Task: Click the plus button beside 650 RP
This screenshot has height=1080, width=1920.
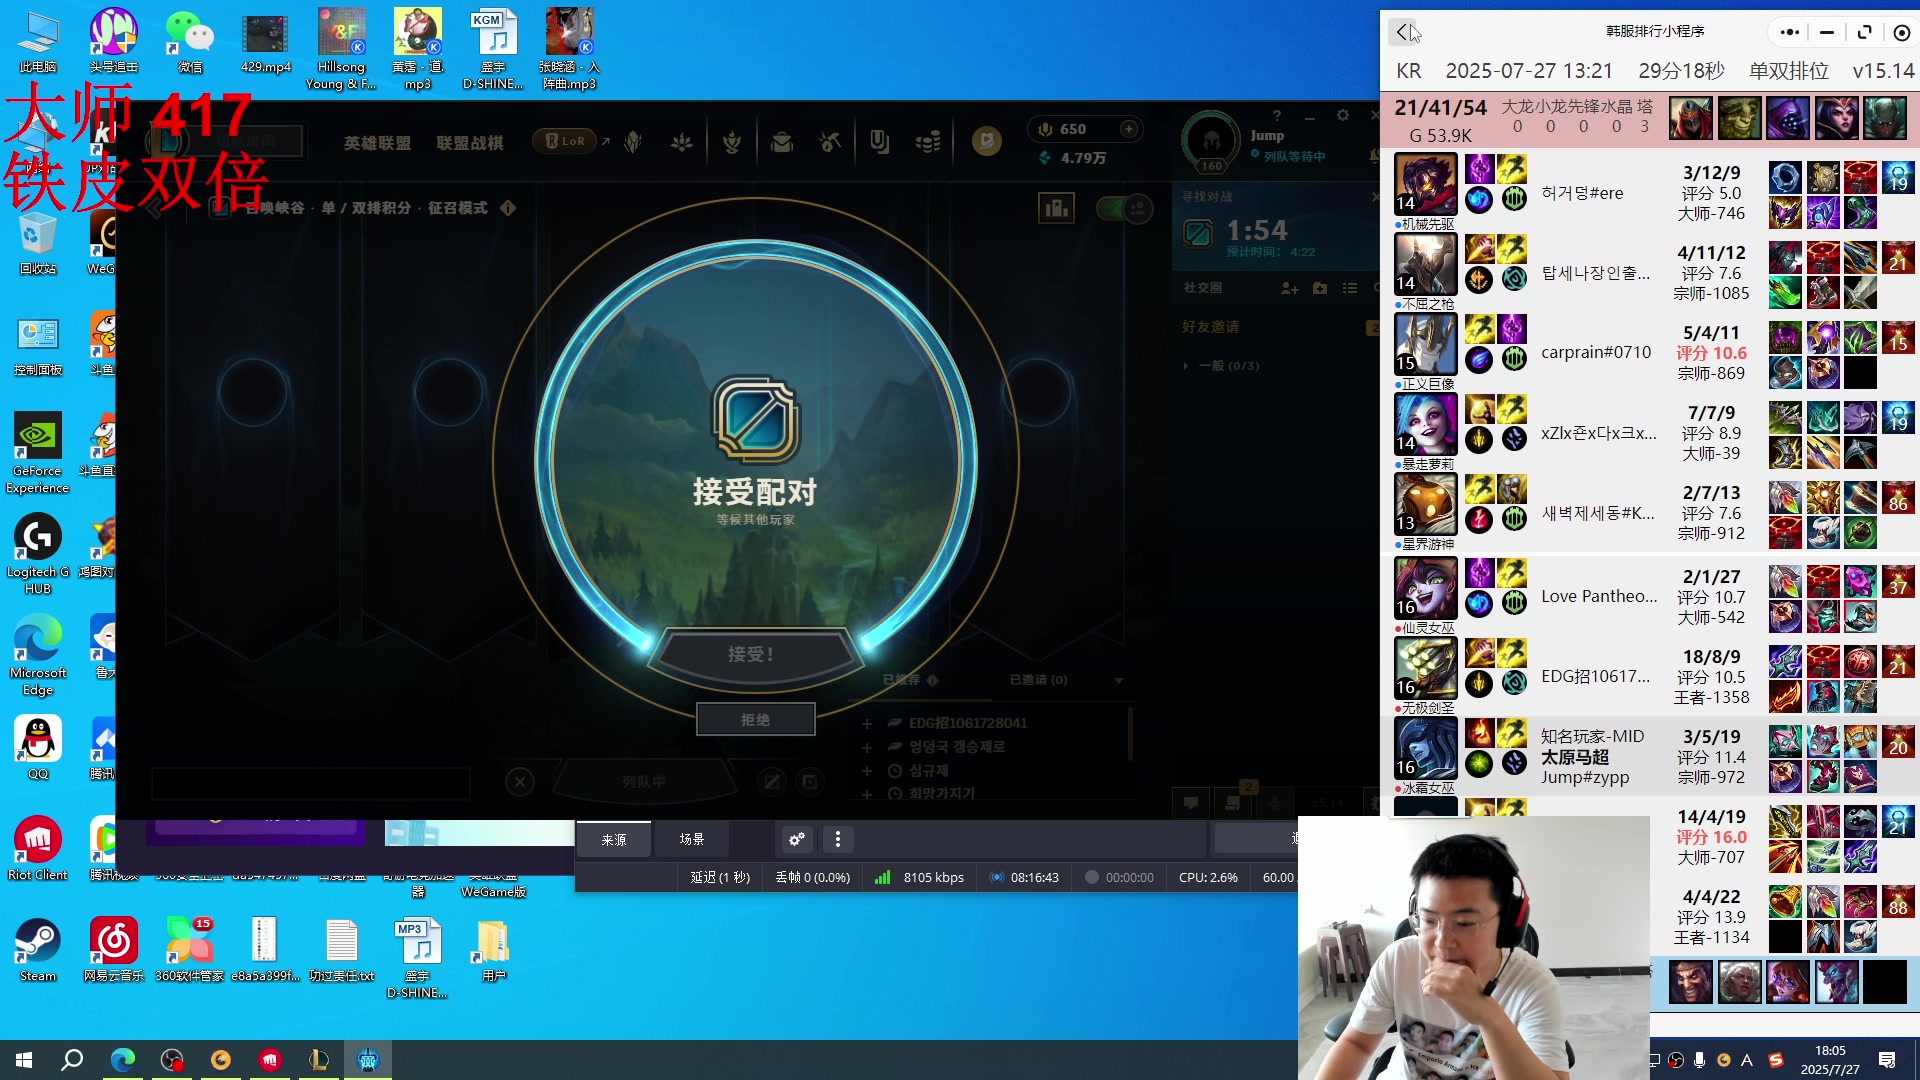Action: [x=1129, y=129]
